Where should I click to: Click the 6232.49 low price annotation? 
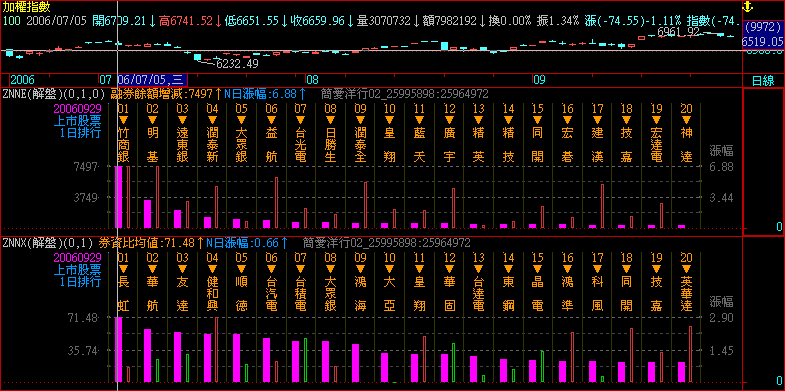click(x=237, y=64)
